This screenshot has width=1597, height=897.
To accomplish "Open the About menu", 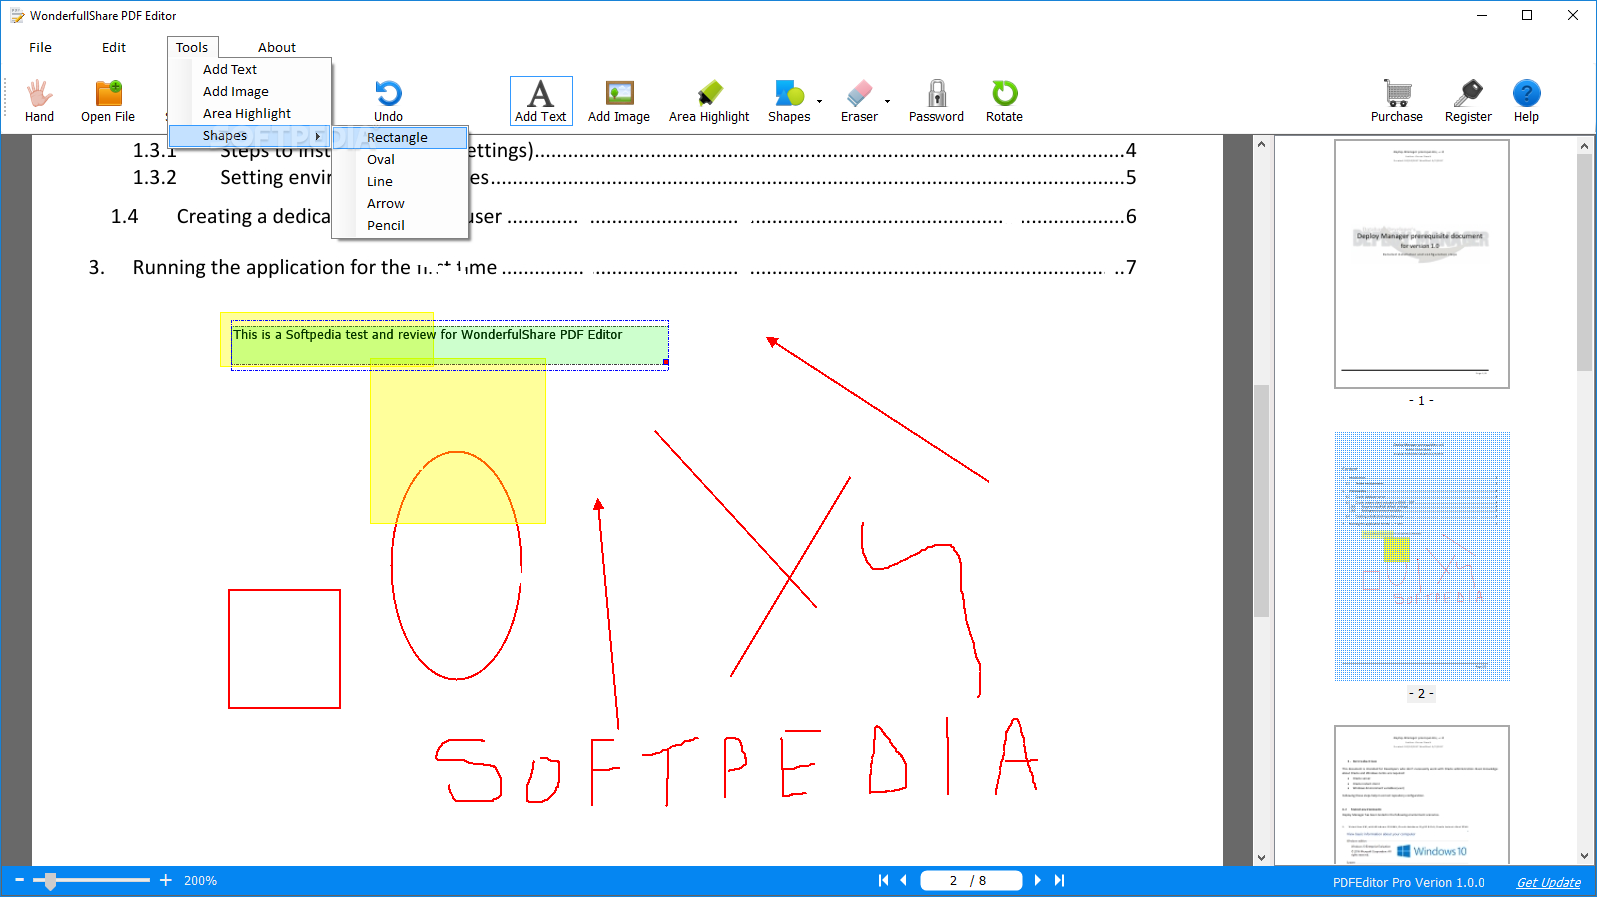I will [x=277, y=47].
